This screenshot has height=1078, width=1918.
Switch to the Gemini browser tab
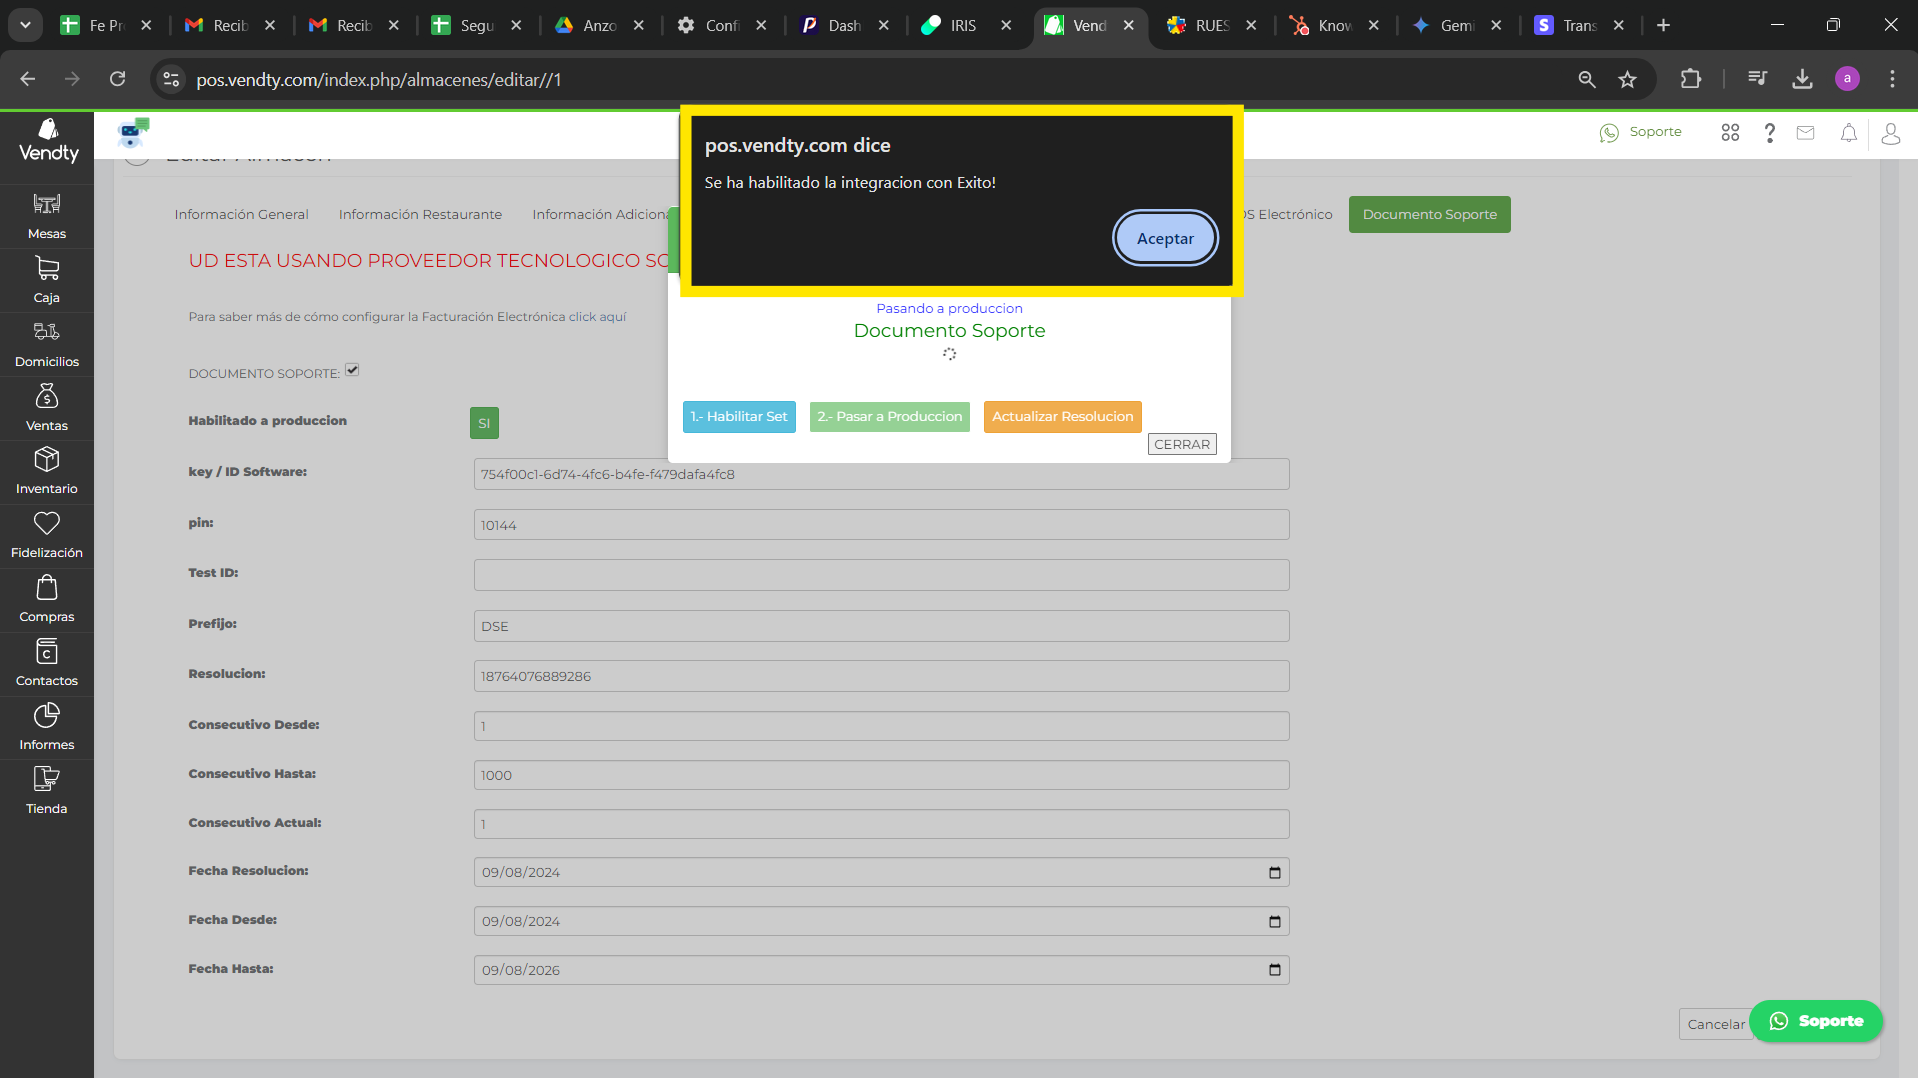(1457, 25)
